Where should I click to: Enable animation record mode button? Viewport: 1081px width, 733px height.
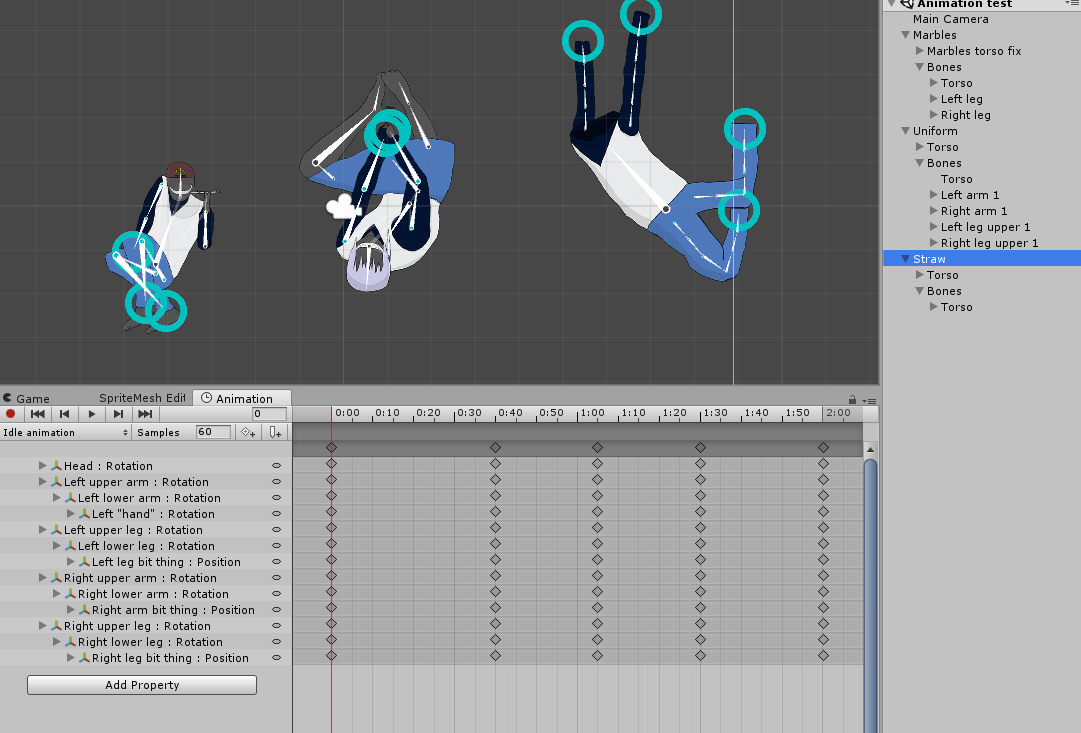(x=10, y=414)
